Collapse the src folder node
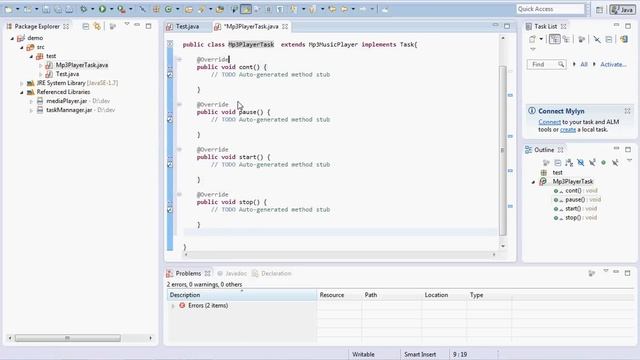This screenshot has width=640, height=360. pos(22,47)
